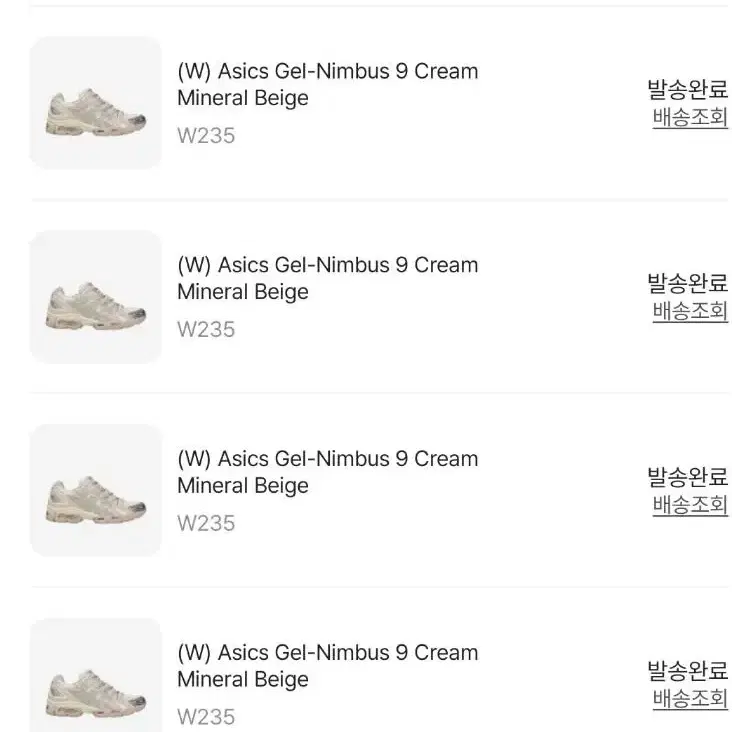Select third order's product title text
Image resolution: width=732 pixels, height=732 pixels.
coord(328,472)
